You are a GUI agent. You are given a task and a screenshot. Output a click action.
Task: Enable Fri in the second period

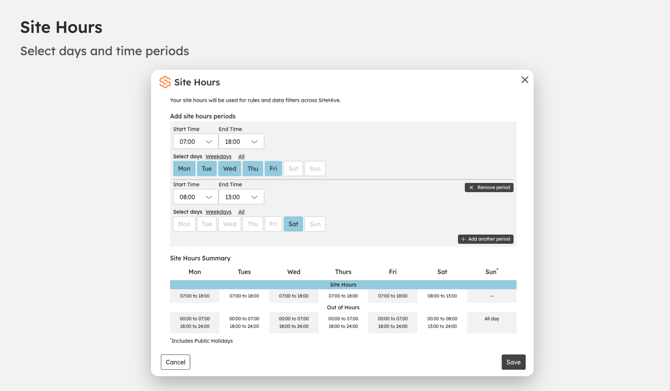coord(273,224)
